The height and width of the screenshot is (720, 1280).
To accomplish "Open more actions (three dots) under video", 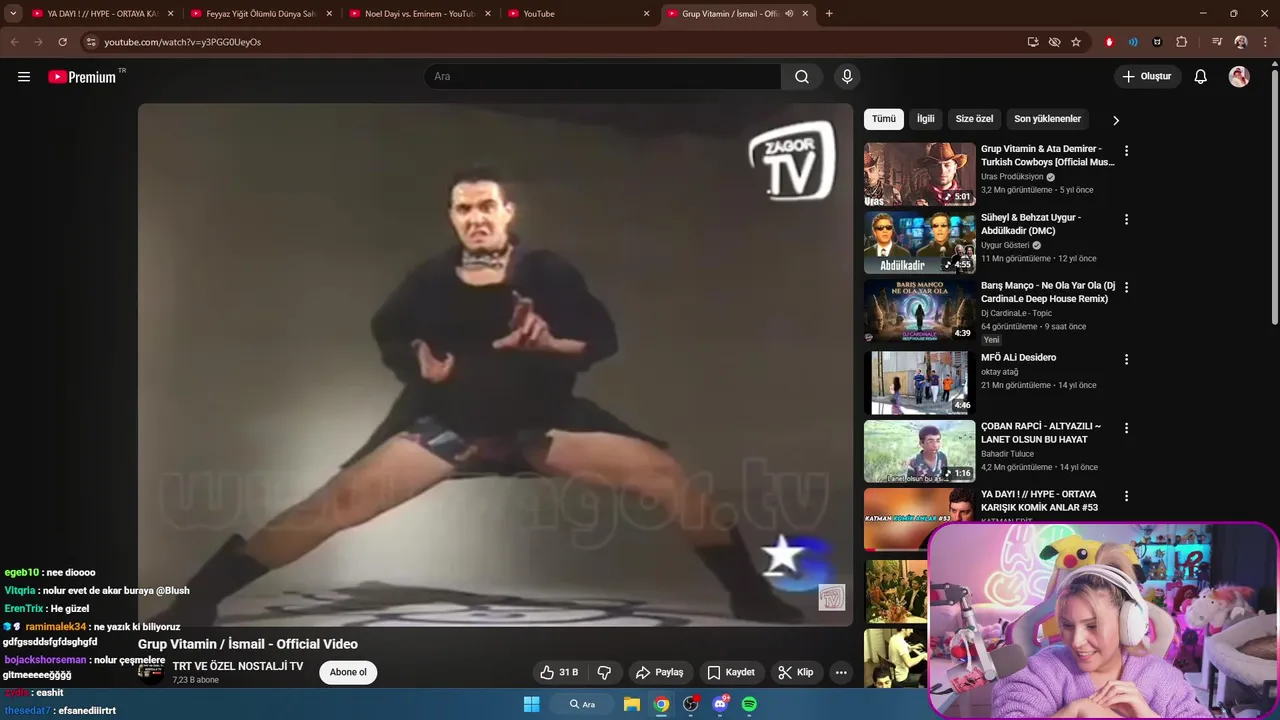I will [841, 672].
